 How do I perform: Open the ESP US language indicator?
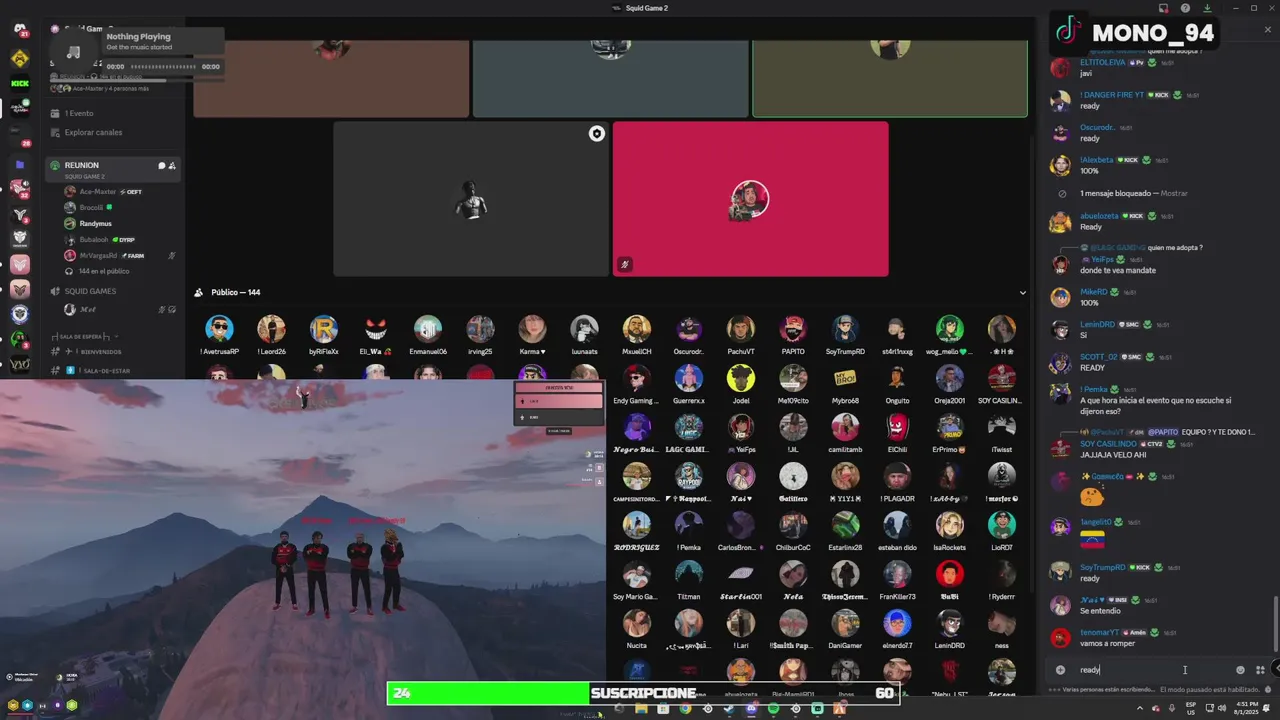pos(1191,709)
